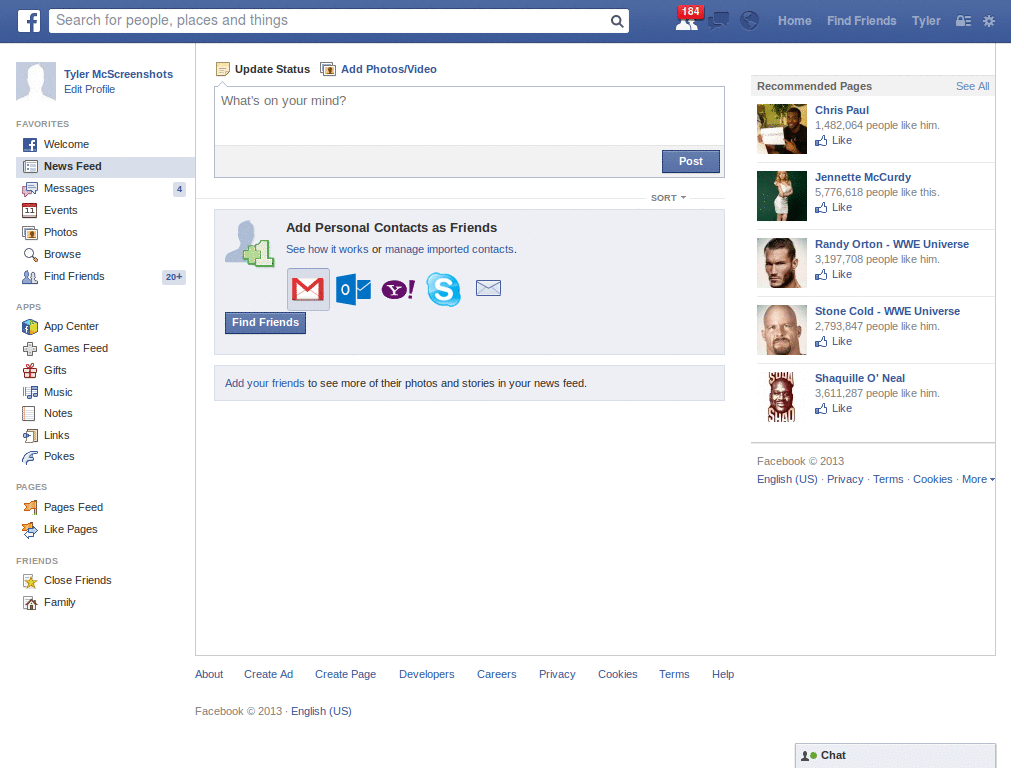Click the What's on your mind box
This screenshot has width=1024, height=768.
[x=469, y=116]
